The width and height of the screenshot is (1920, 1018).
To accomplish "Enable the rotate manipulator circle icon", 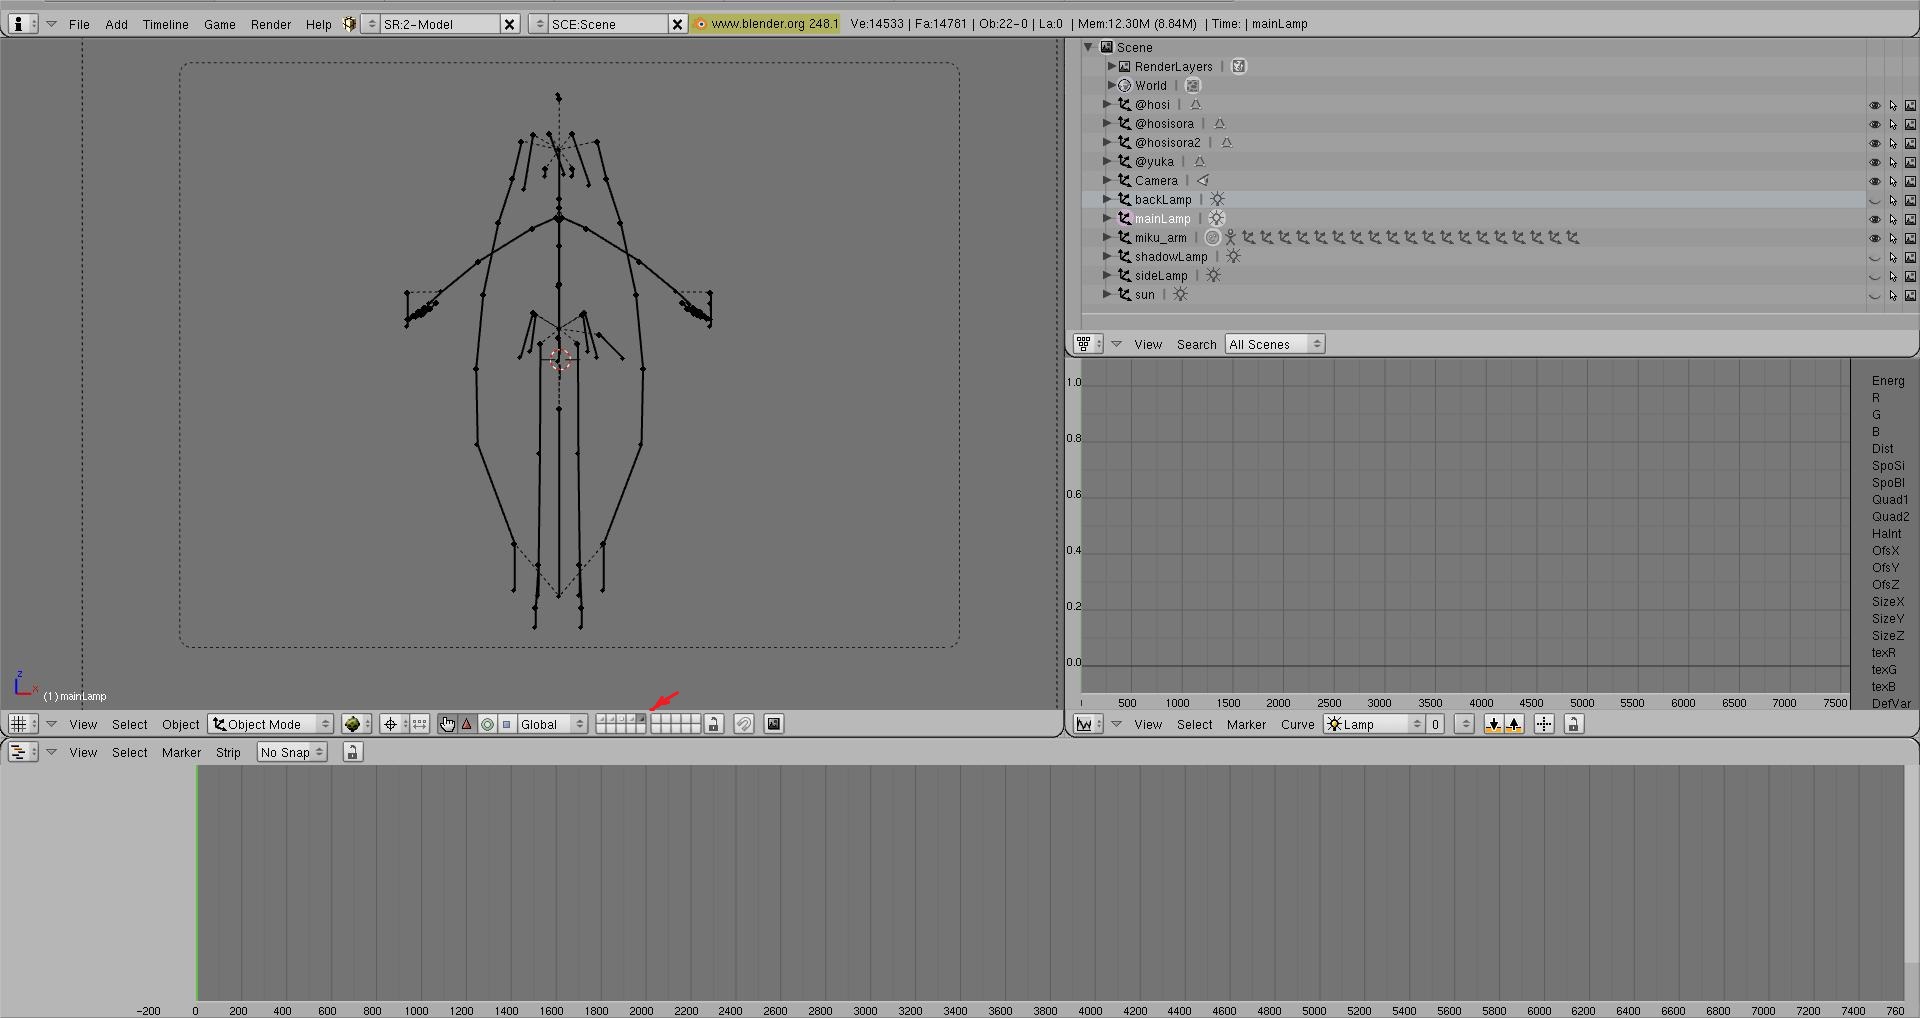I will tap(487, 724).
